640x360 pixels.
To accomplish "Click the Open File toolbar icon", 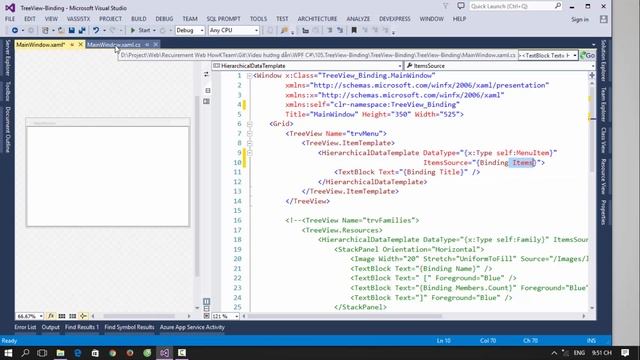I will (x=61, y=30).
